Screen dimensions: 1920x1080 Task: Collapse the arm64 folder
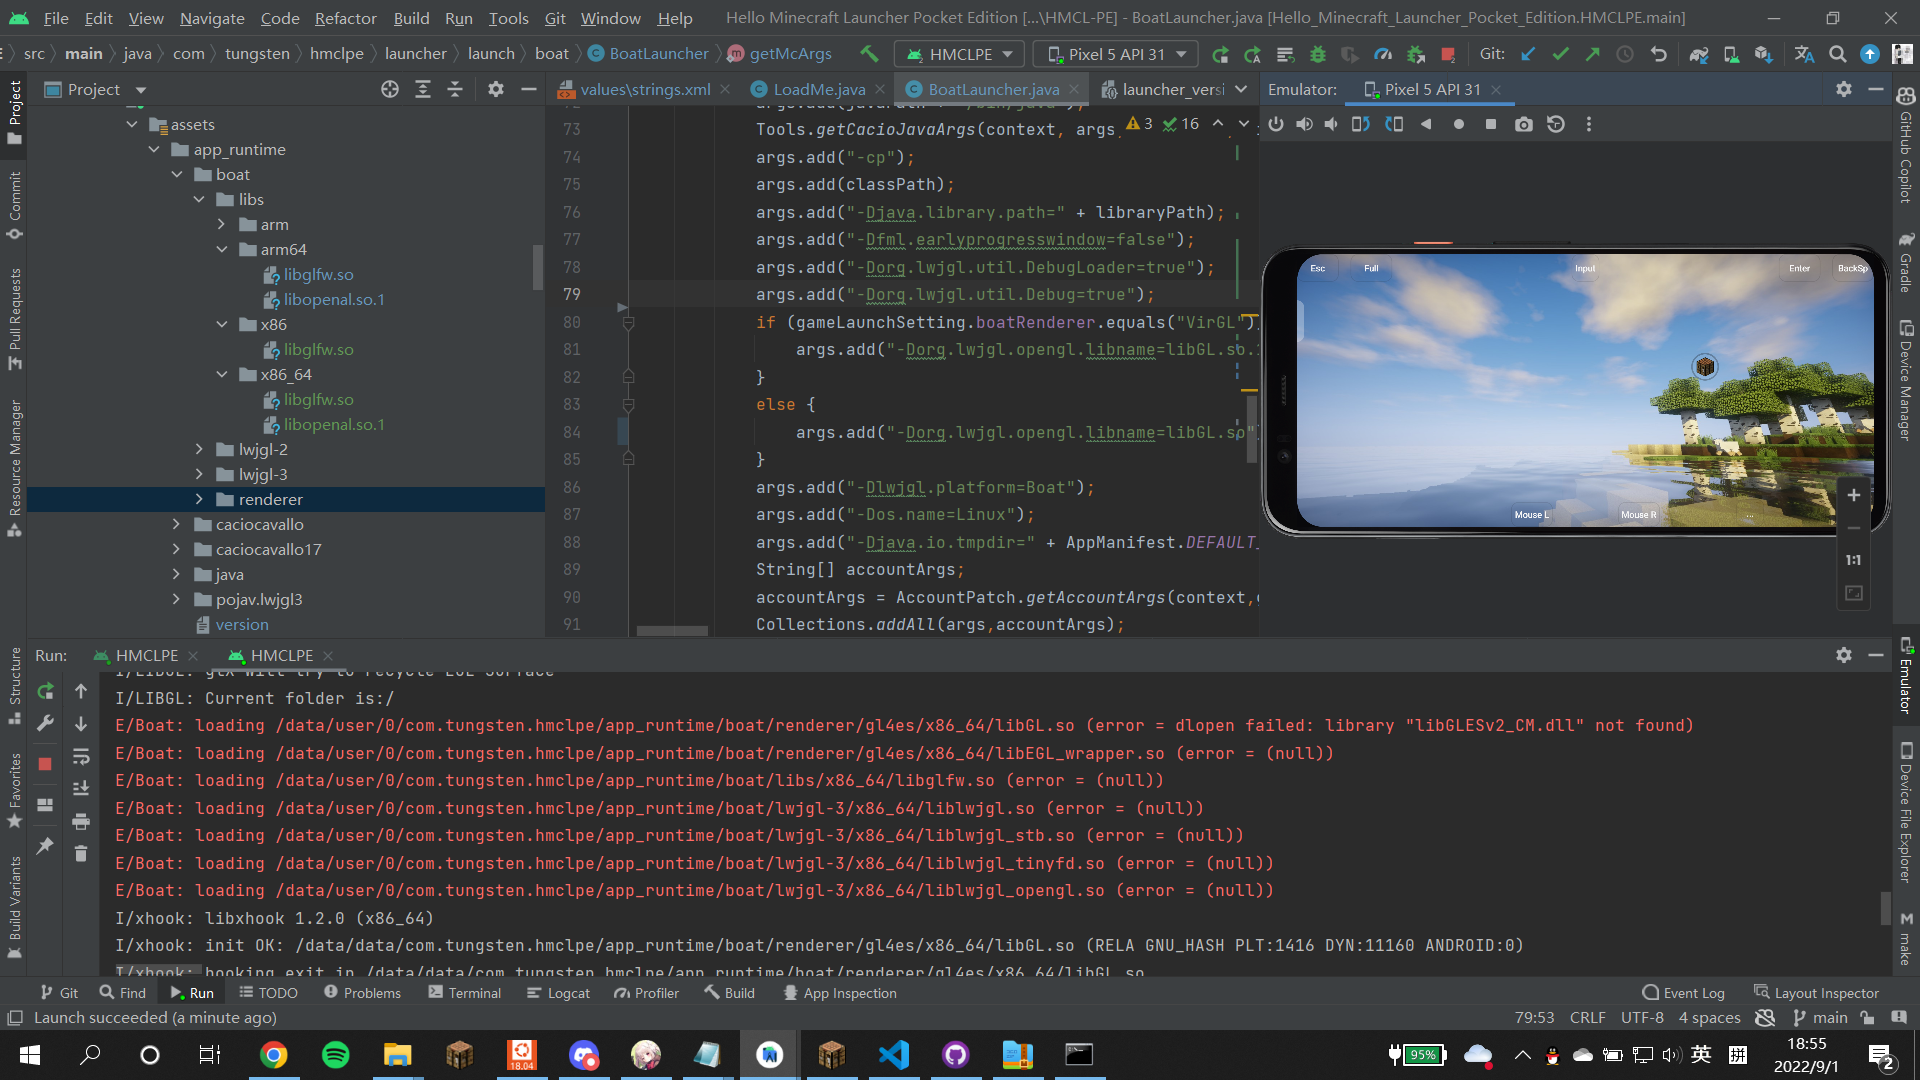[x=222, y=249]
